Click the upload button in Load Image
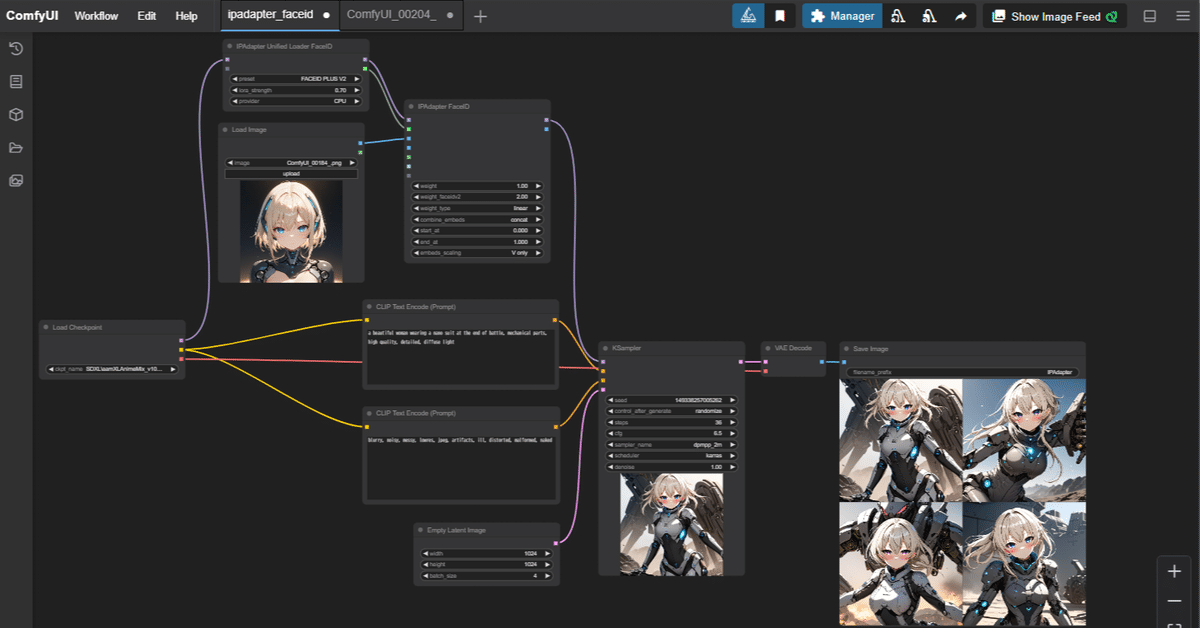This screenshot has height=628, width=1200. (291, 173)
